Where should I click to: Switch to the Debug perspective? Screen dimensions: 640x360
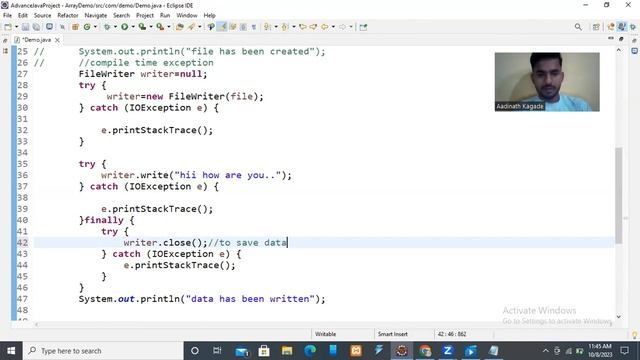click(633, 27)
